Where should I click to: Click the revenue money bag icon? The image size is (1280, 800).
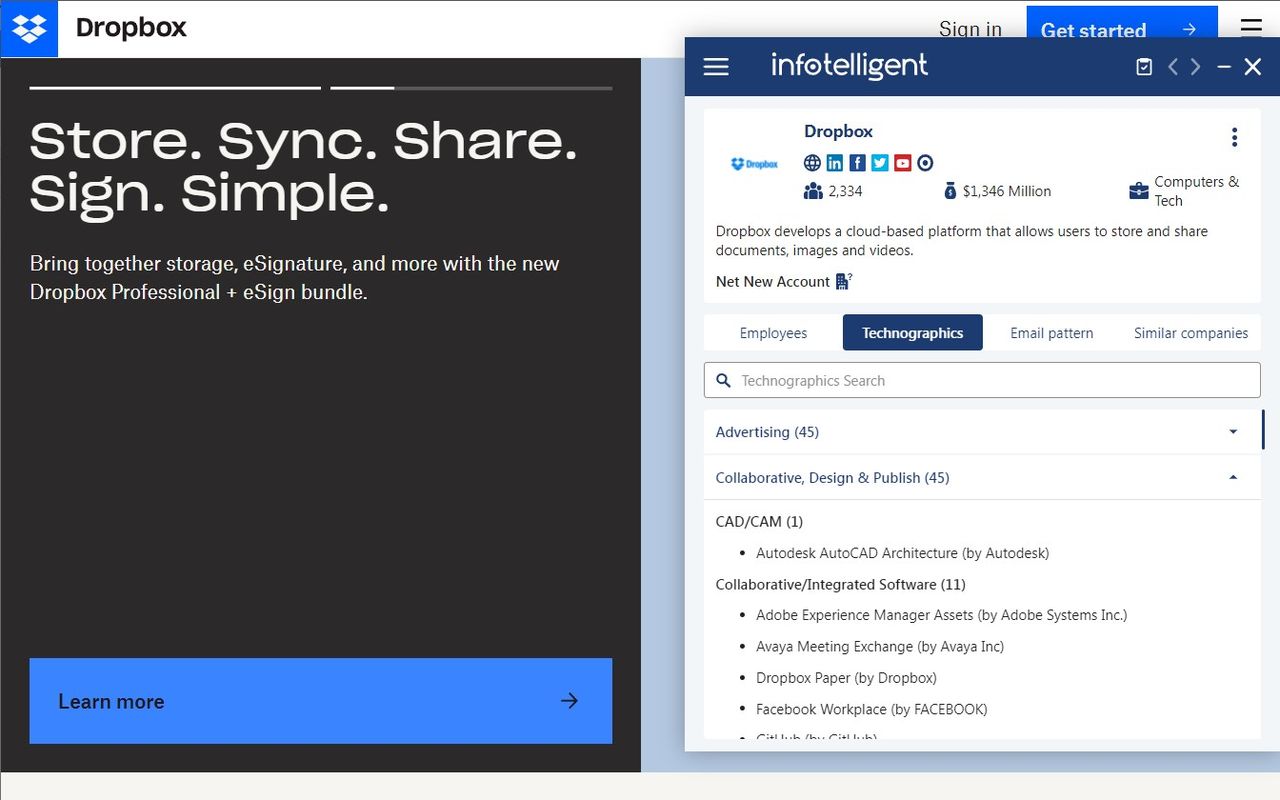point(950,191)
